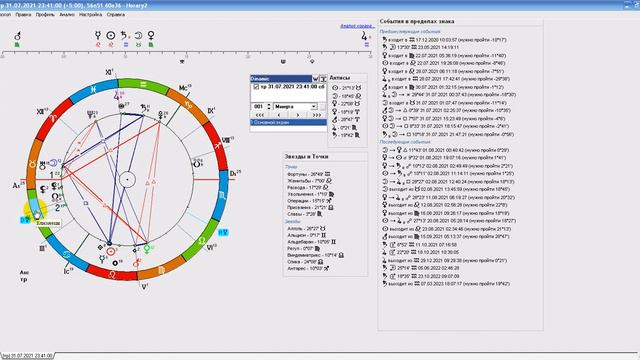Click the event row dated 17.12.2020 10:03:57

[x=444, y=40]
